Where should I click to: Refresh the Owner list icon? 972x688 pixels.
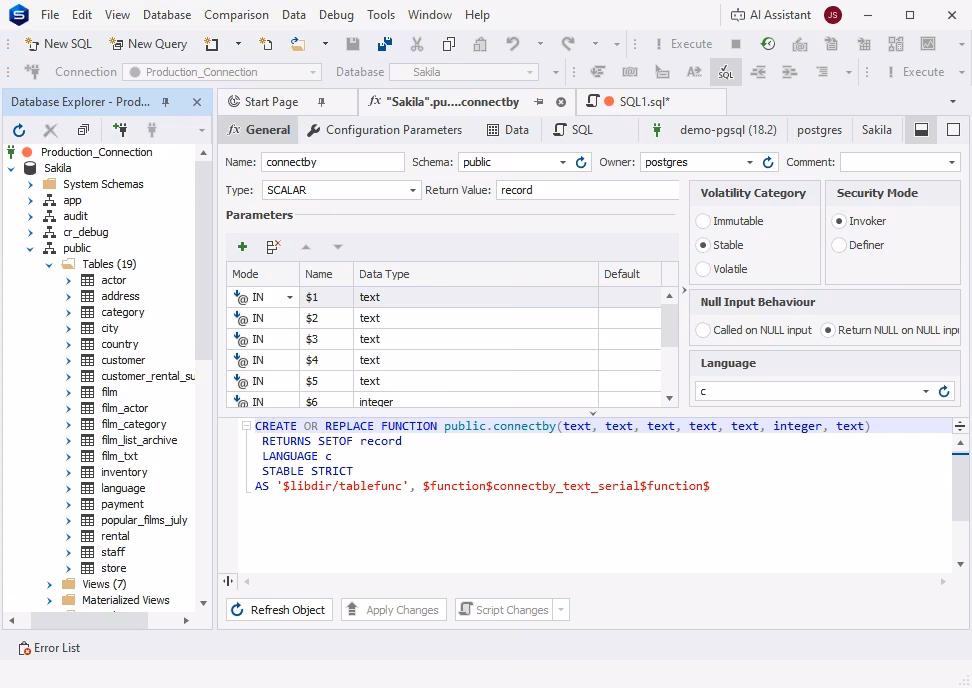click(768, 162)
